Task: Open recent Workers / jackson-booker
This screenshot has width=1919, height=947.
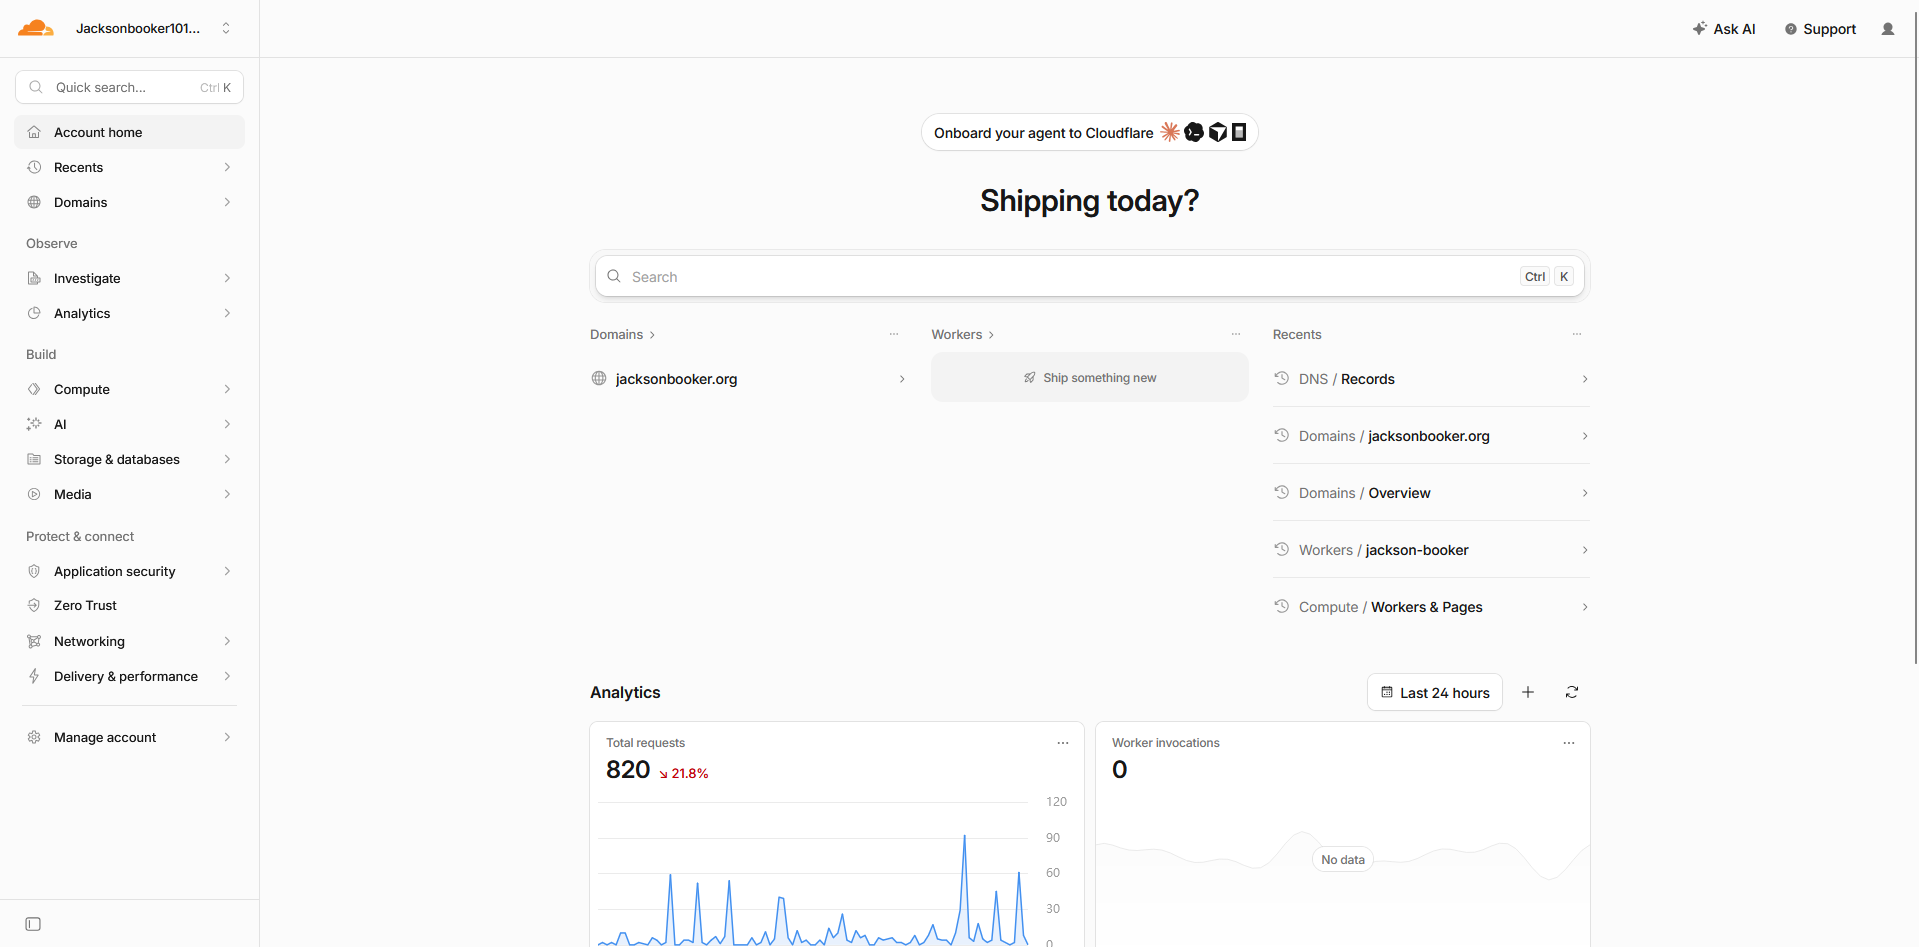Action: pyautogui.click(x=1431, y=550)
